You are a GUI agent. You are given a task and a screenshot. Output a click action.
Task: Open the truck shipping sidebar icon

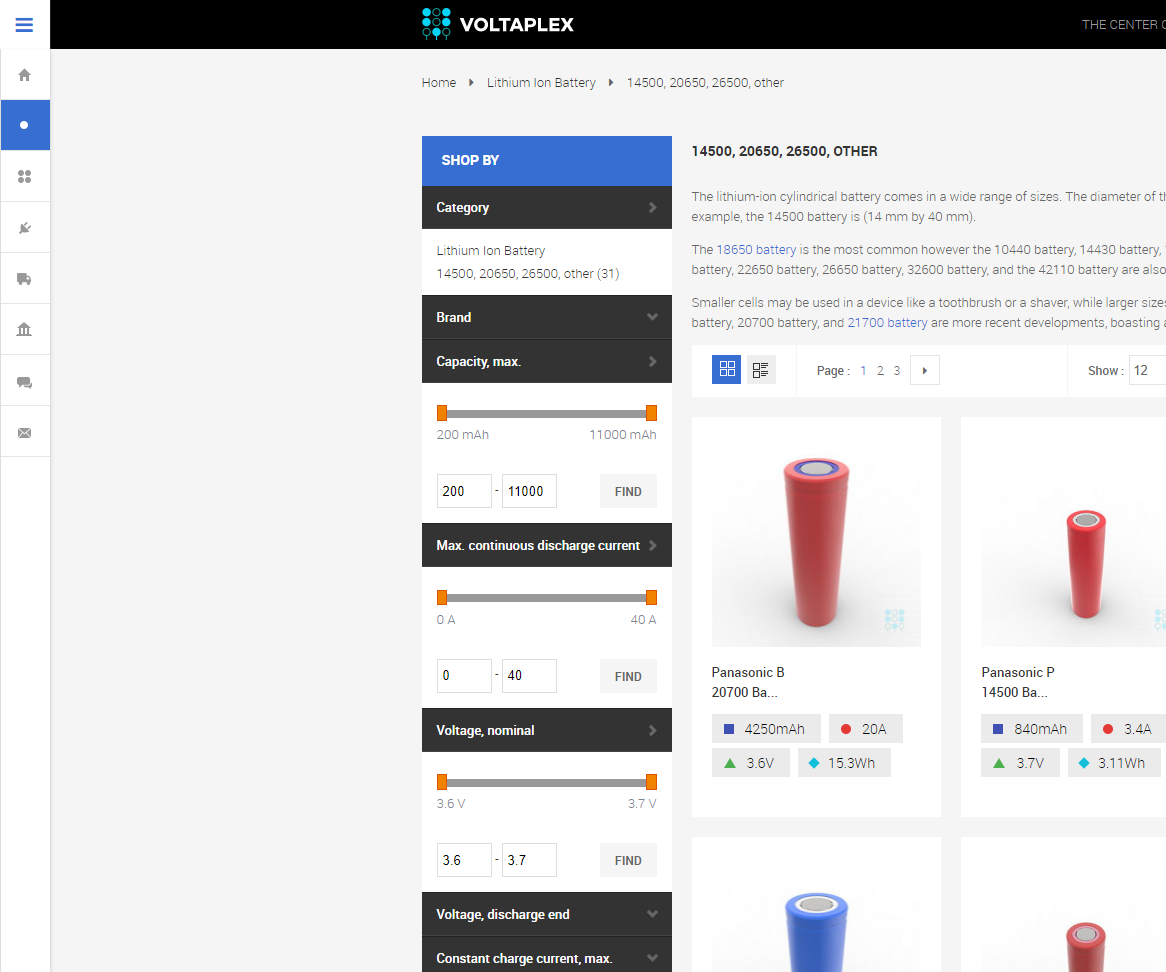tap(25, 279)
